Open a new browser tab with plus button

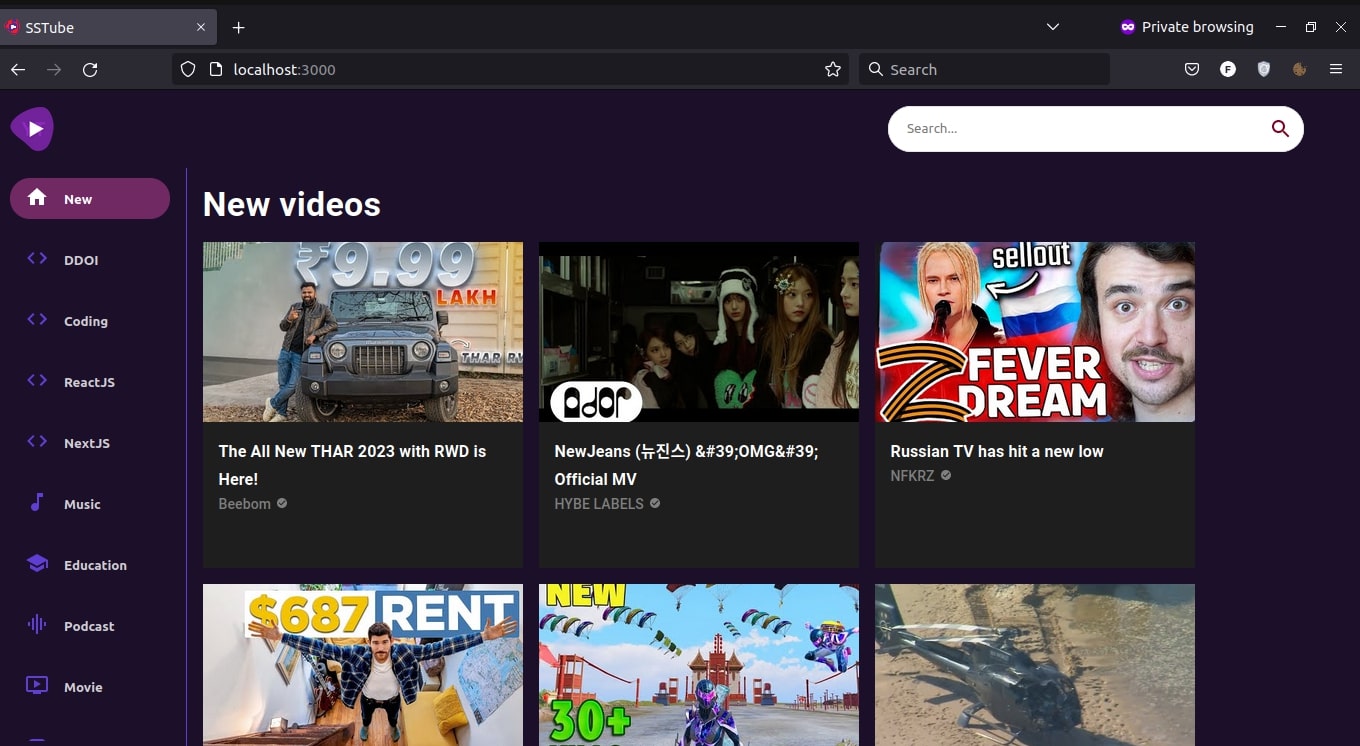(238, 28)
